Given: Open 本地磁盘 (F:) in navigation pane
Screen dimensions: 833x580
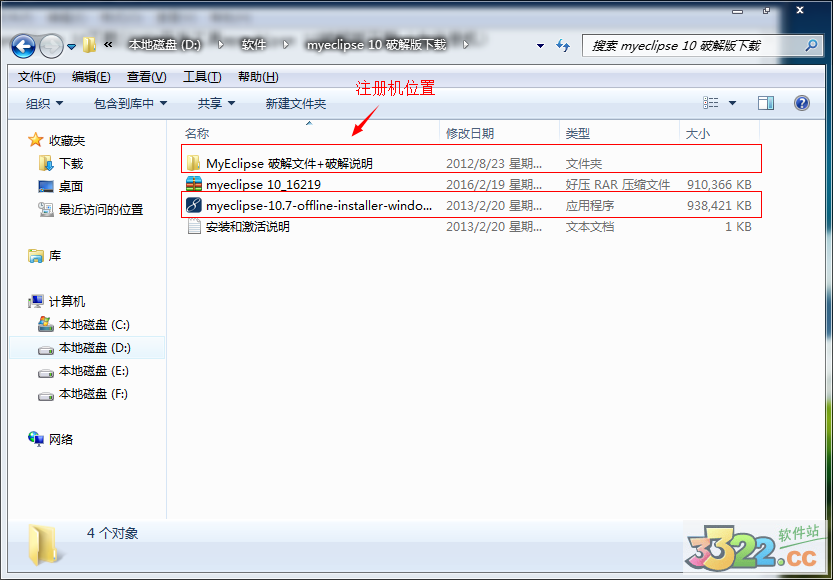Looking at the screenshot, I should coord(84,394).
